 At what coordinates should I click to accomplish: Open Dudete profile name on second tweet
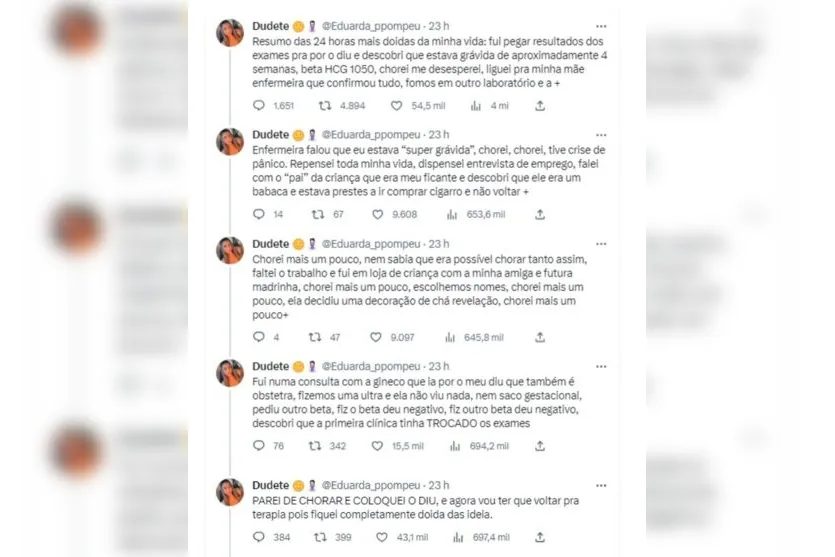(x=271, y=135)
